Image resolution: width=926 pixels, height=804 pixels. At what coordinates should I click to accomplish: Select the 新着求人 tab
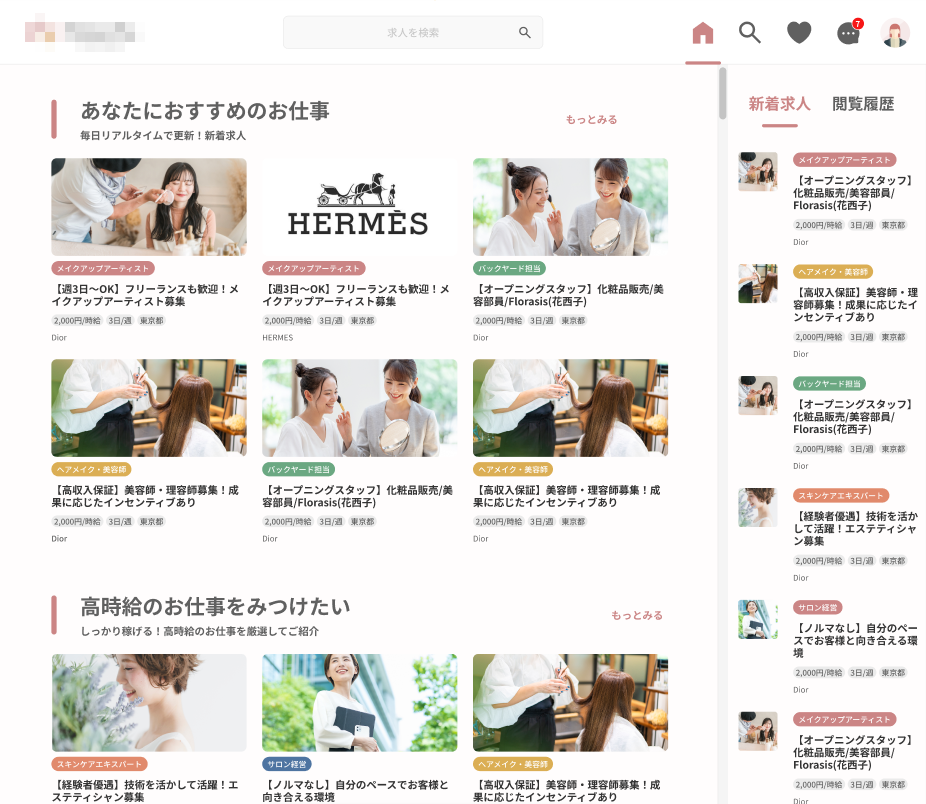(779, 104)
